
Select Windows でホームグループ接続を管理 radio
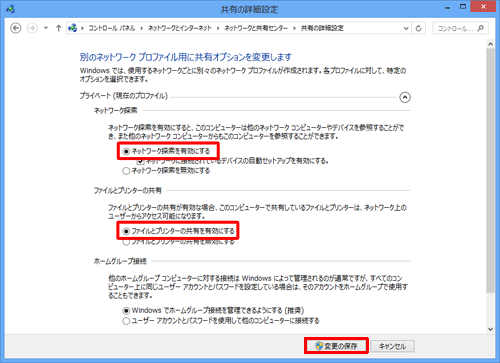click(126, 311)
